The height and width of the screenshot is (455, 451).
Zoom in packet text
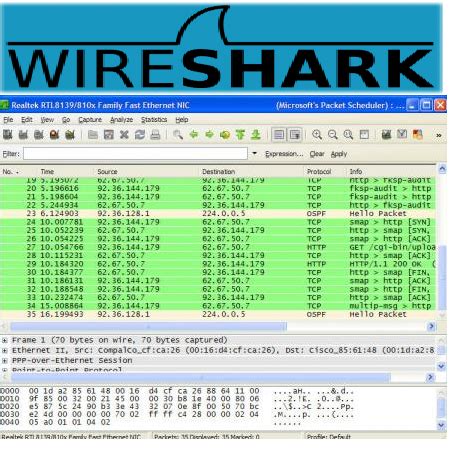tap(317, 135)
